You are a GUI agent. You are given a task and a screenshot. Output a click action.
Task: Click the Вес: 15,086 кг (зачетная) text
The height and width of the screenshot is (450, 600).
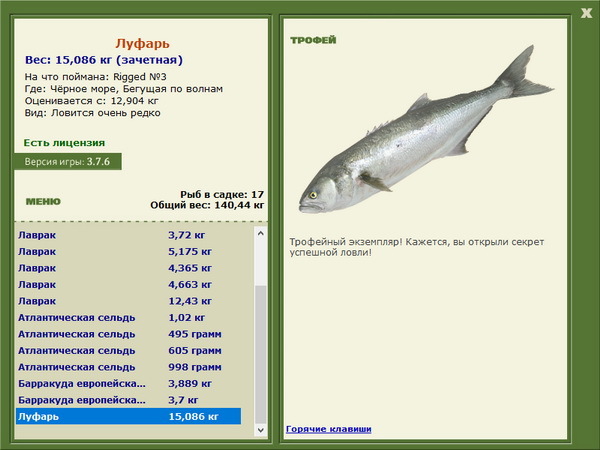[104, 60]
